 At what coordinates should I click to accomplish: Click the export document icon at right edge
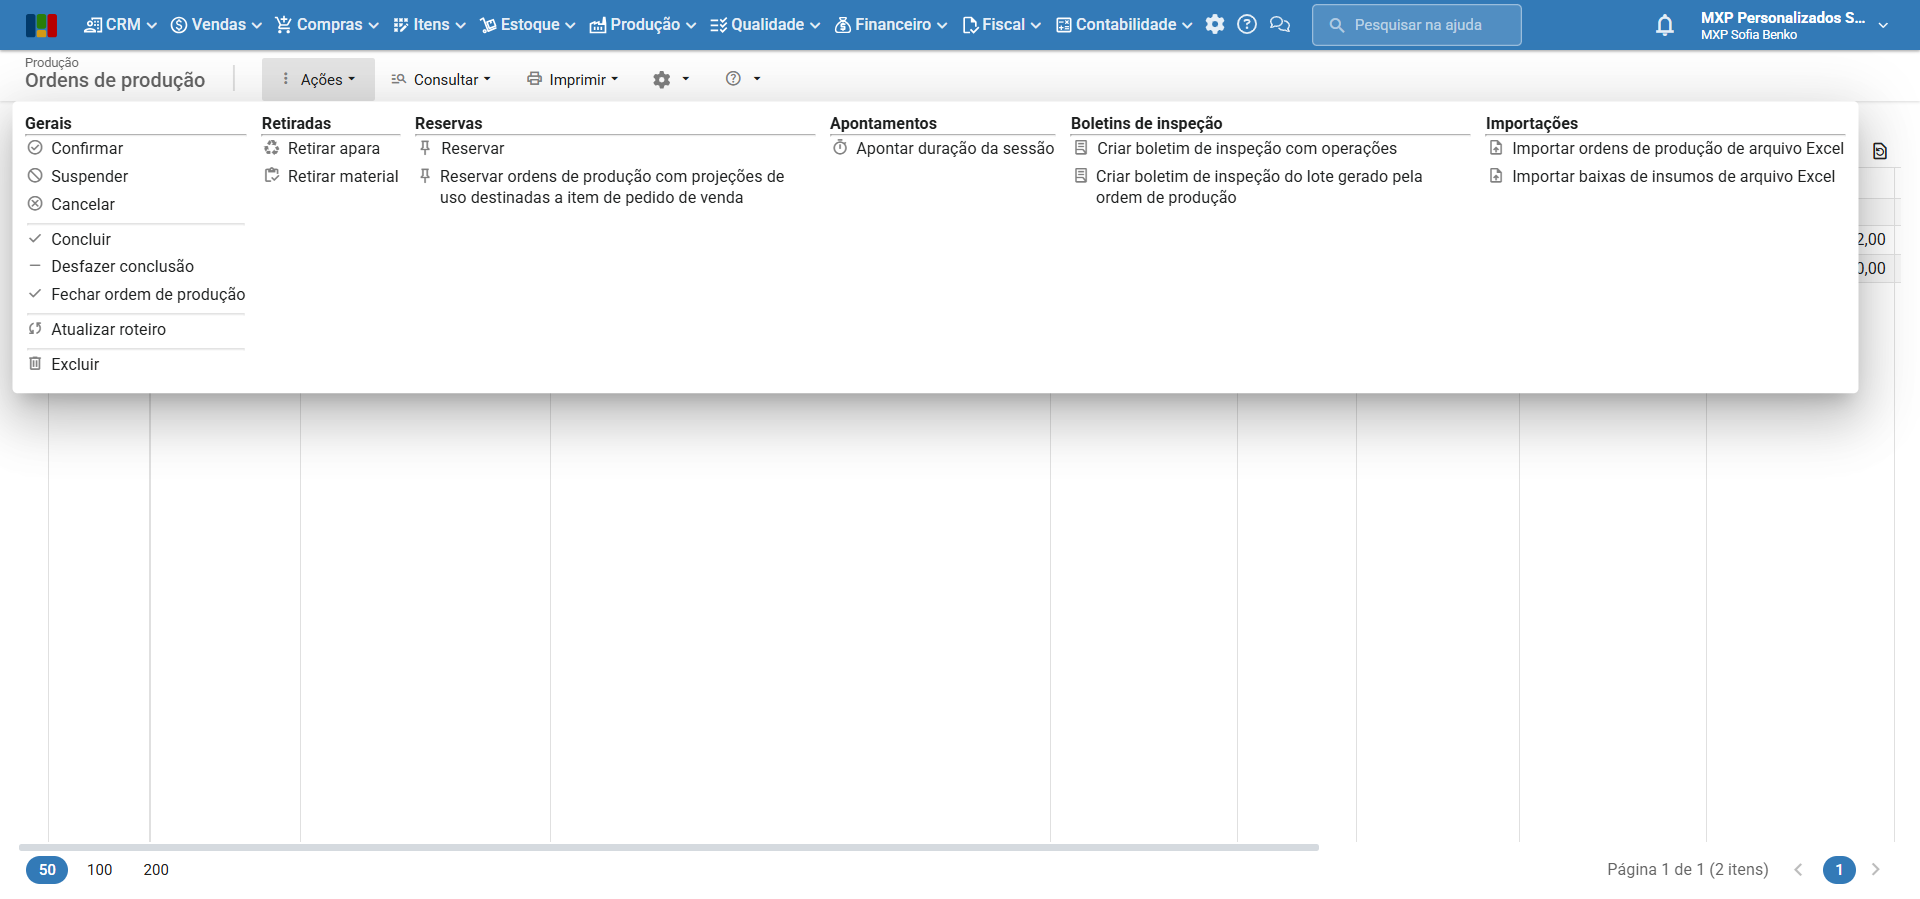coord(1880,151)
